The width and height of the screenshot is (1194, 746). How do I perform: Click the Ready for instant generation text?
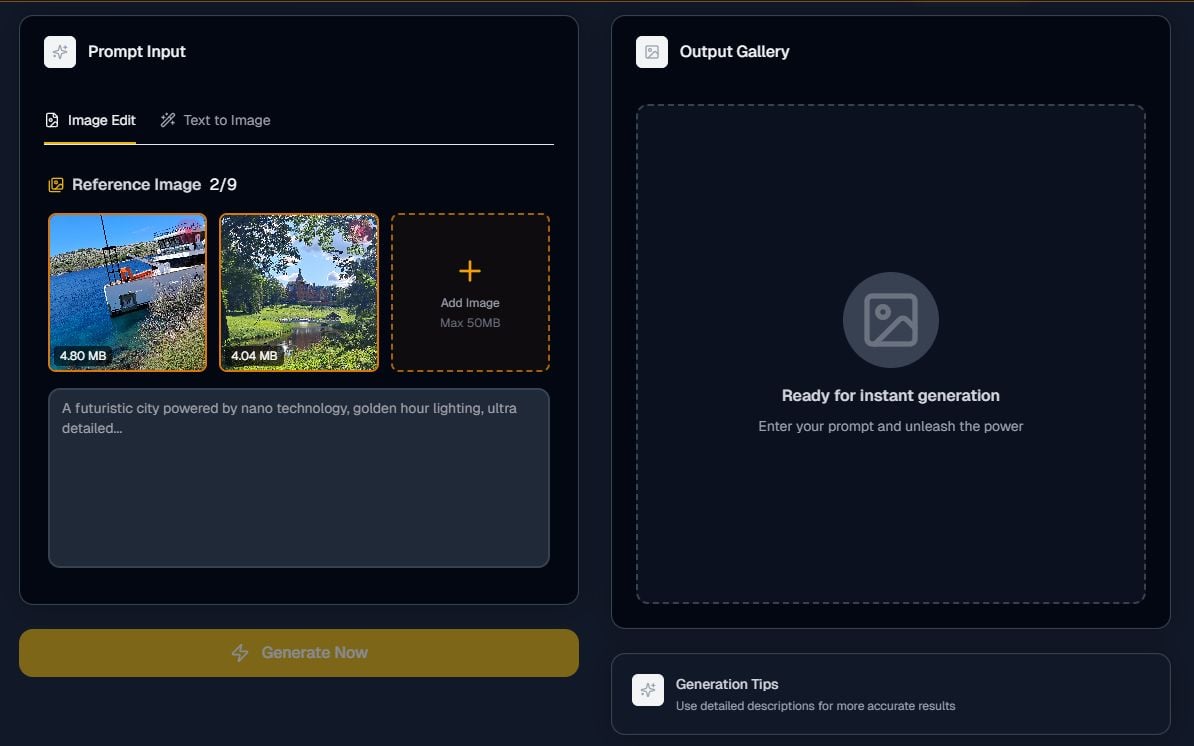point(890,396)
